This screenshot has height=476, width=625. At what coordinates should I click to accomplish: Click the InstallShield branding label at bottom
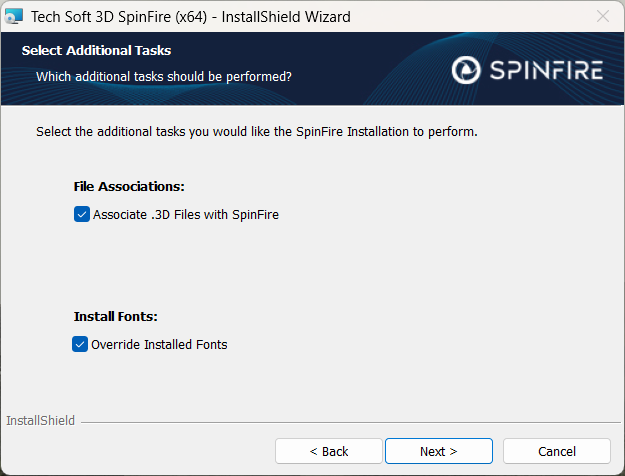point(41,421)
